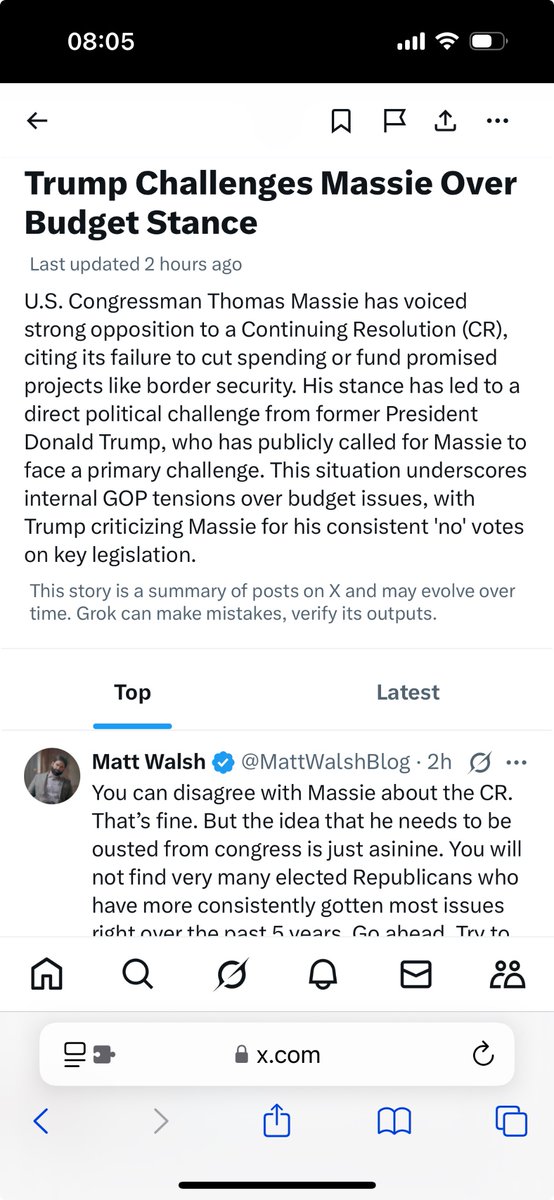This screenshot has height=1200, width=554.
Task: Go to the Home tab in bottom navigation
Action: 47,973
